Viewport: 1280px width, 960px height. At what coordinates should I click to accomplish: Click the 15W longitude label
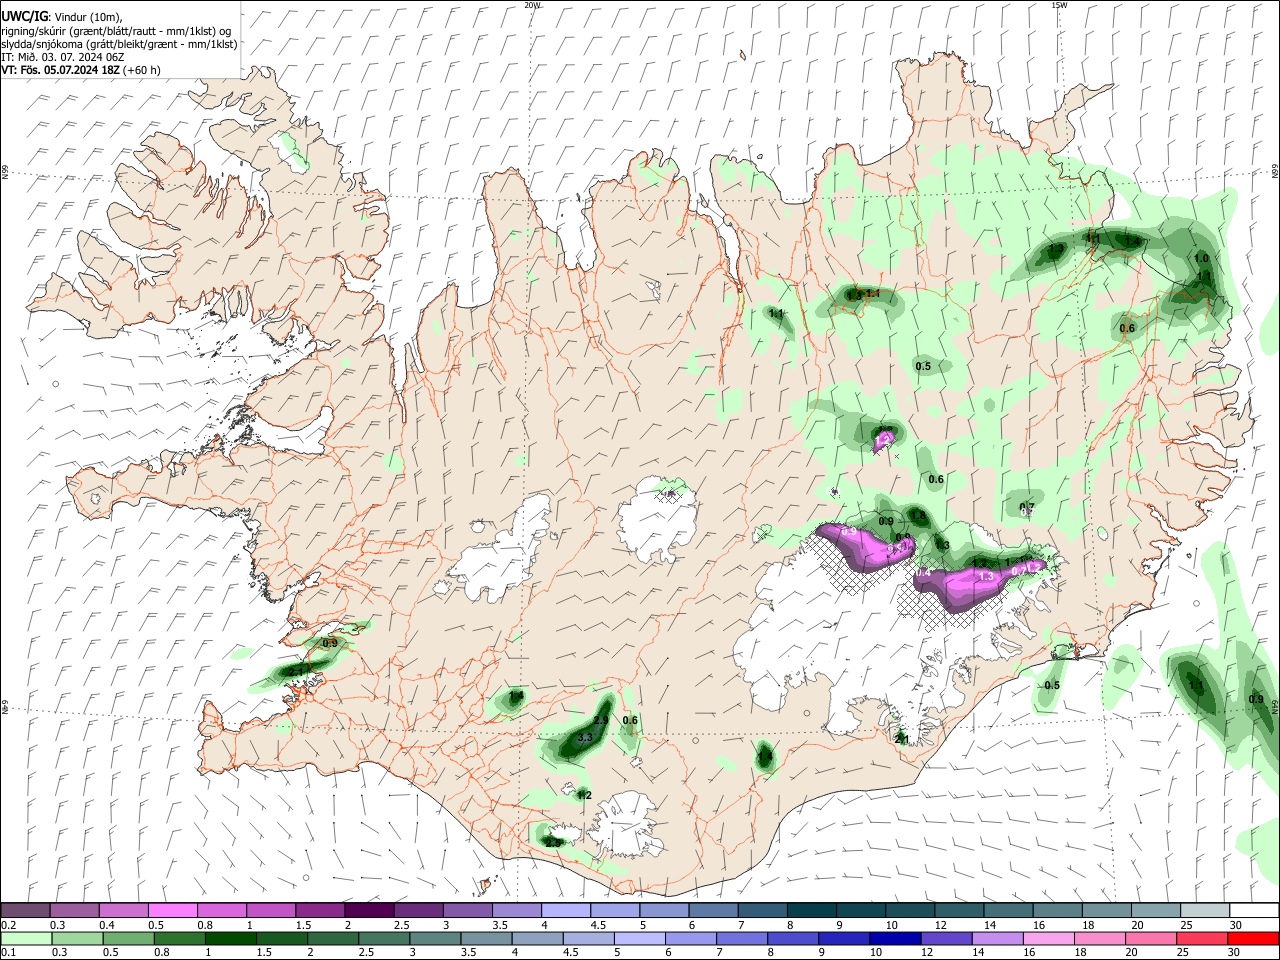(1059, 5)
